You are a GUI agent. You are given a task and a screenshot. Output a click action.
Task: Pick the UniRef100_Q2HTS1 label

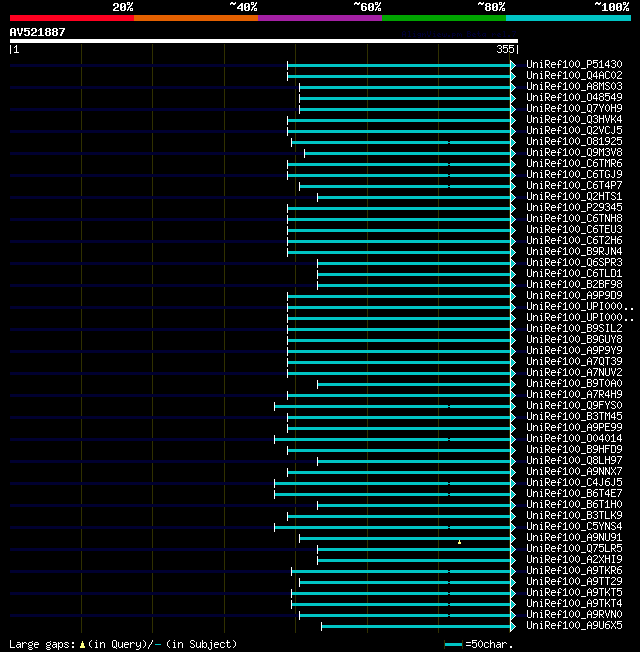coord(574,196)
